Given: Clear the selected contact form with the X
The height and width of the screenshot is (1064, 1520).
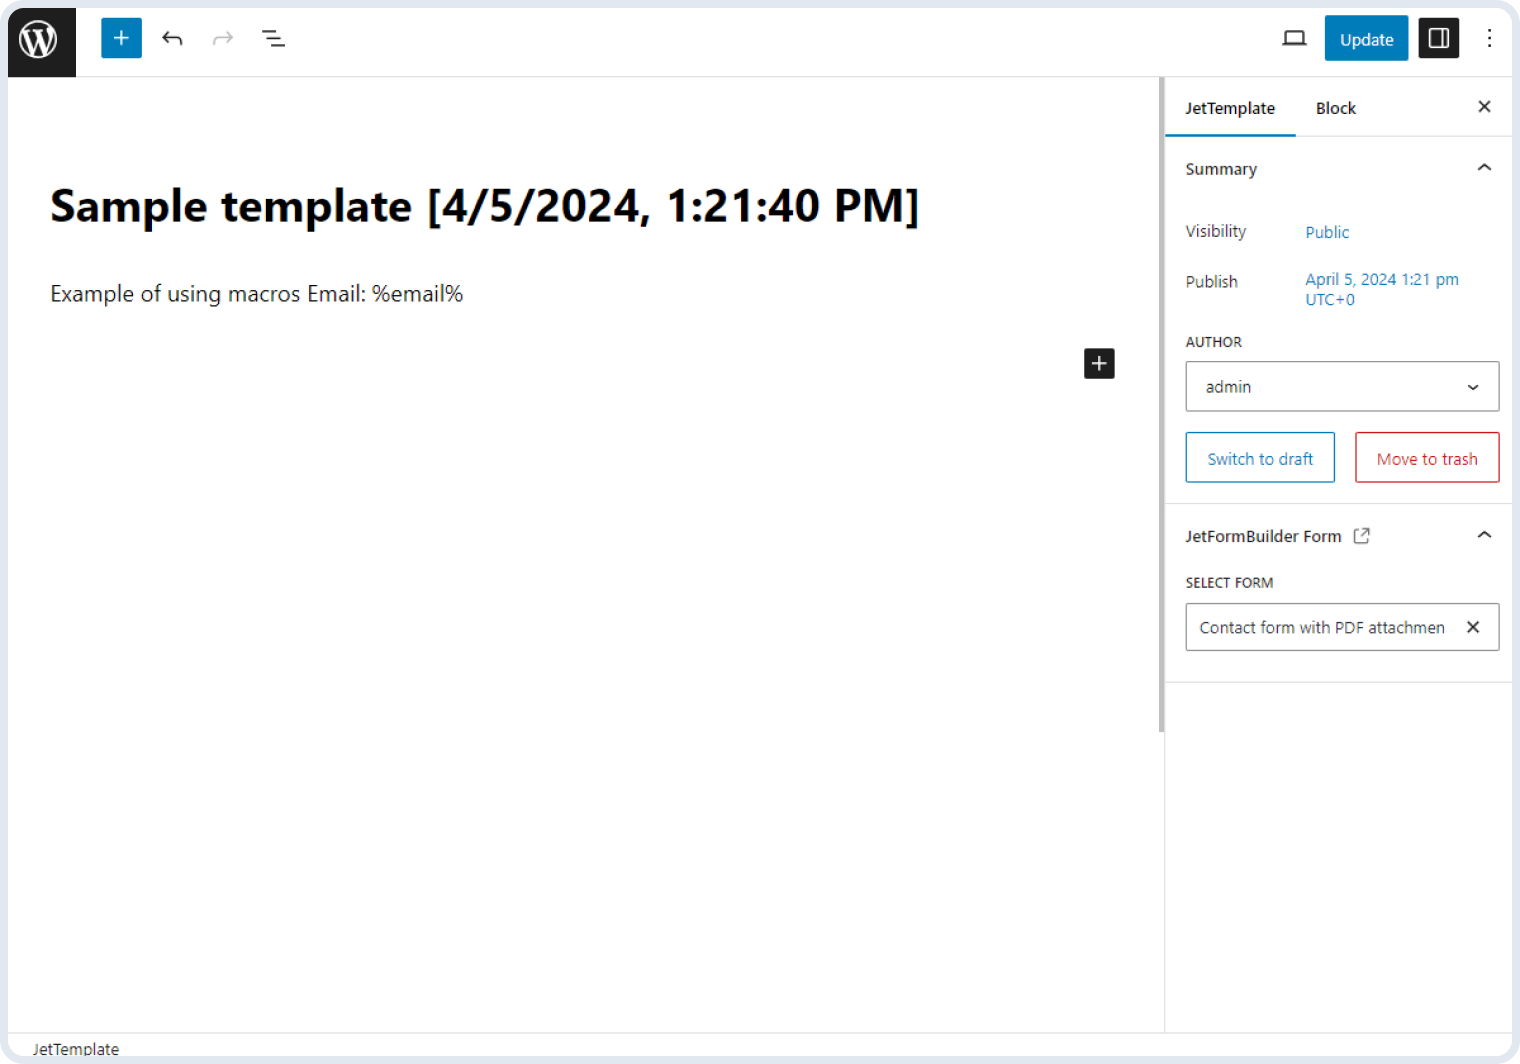Looking at the screenshot, I should (1473, 627).
